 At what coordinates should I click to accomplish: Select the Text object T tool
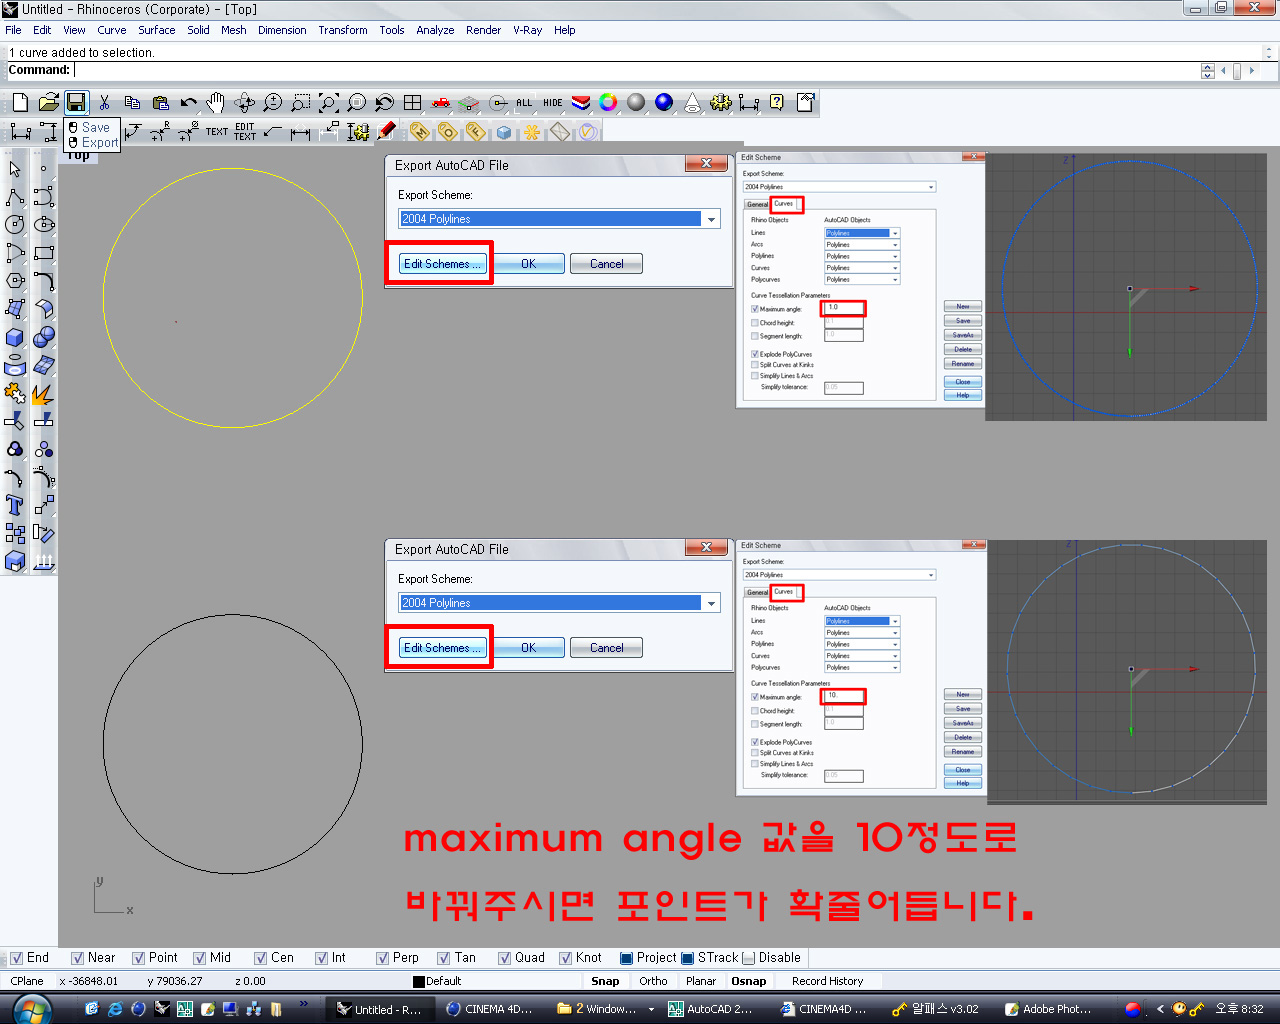click(15, 505)
